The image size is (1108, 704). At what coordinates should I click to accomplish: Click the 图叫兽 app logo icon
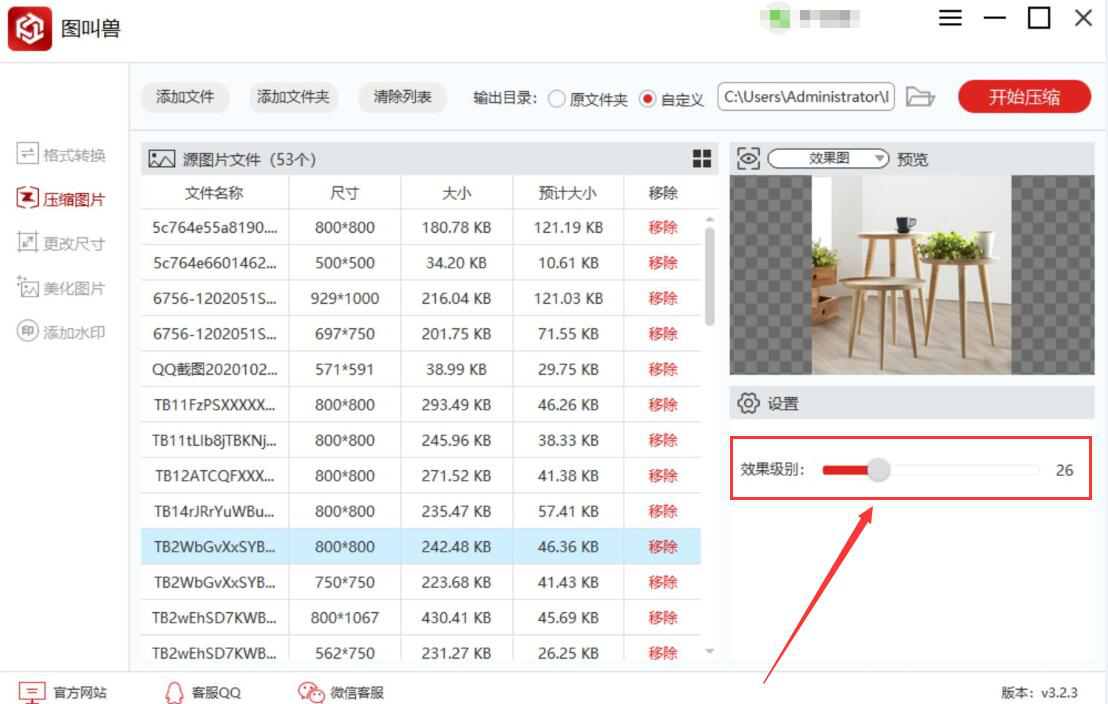click(x=30, y=28)
